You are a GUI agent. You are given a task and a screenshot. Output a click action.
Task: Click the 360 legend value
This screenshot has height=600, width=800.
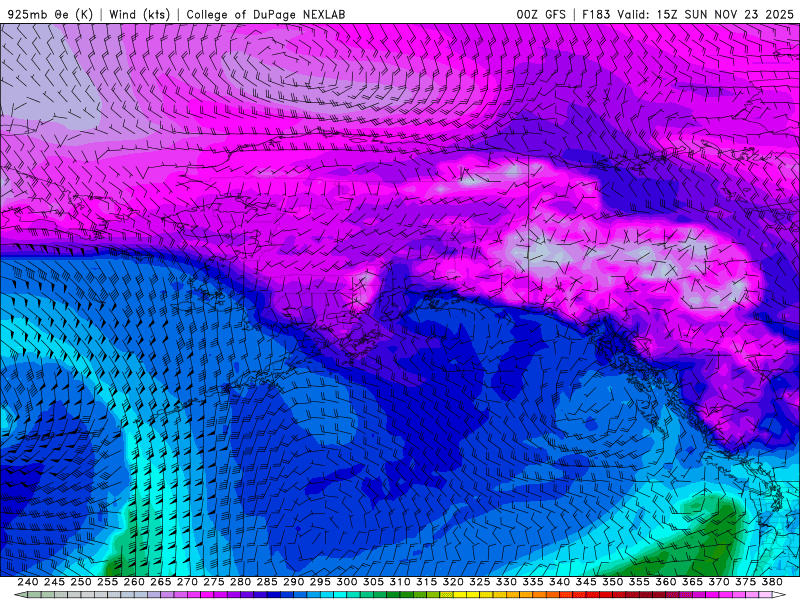coord(666,582)
